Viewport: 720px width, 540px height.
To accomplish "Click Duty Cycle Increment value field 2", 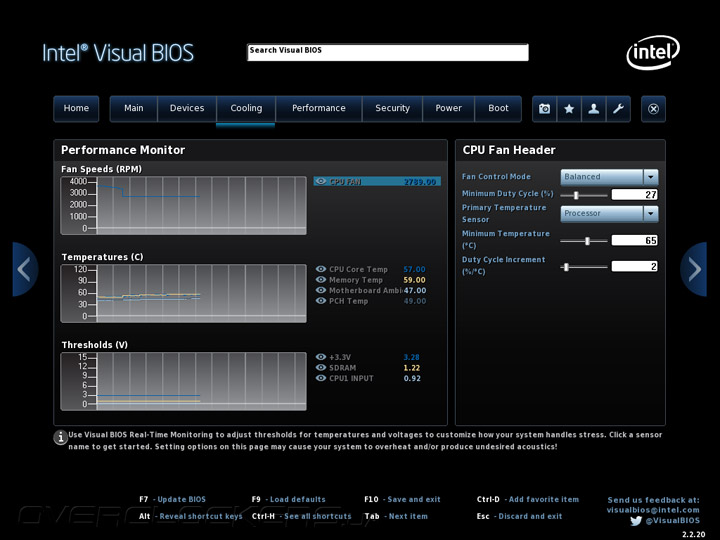I will (635, 266).
